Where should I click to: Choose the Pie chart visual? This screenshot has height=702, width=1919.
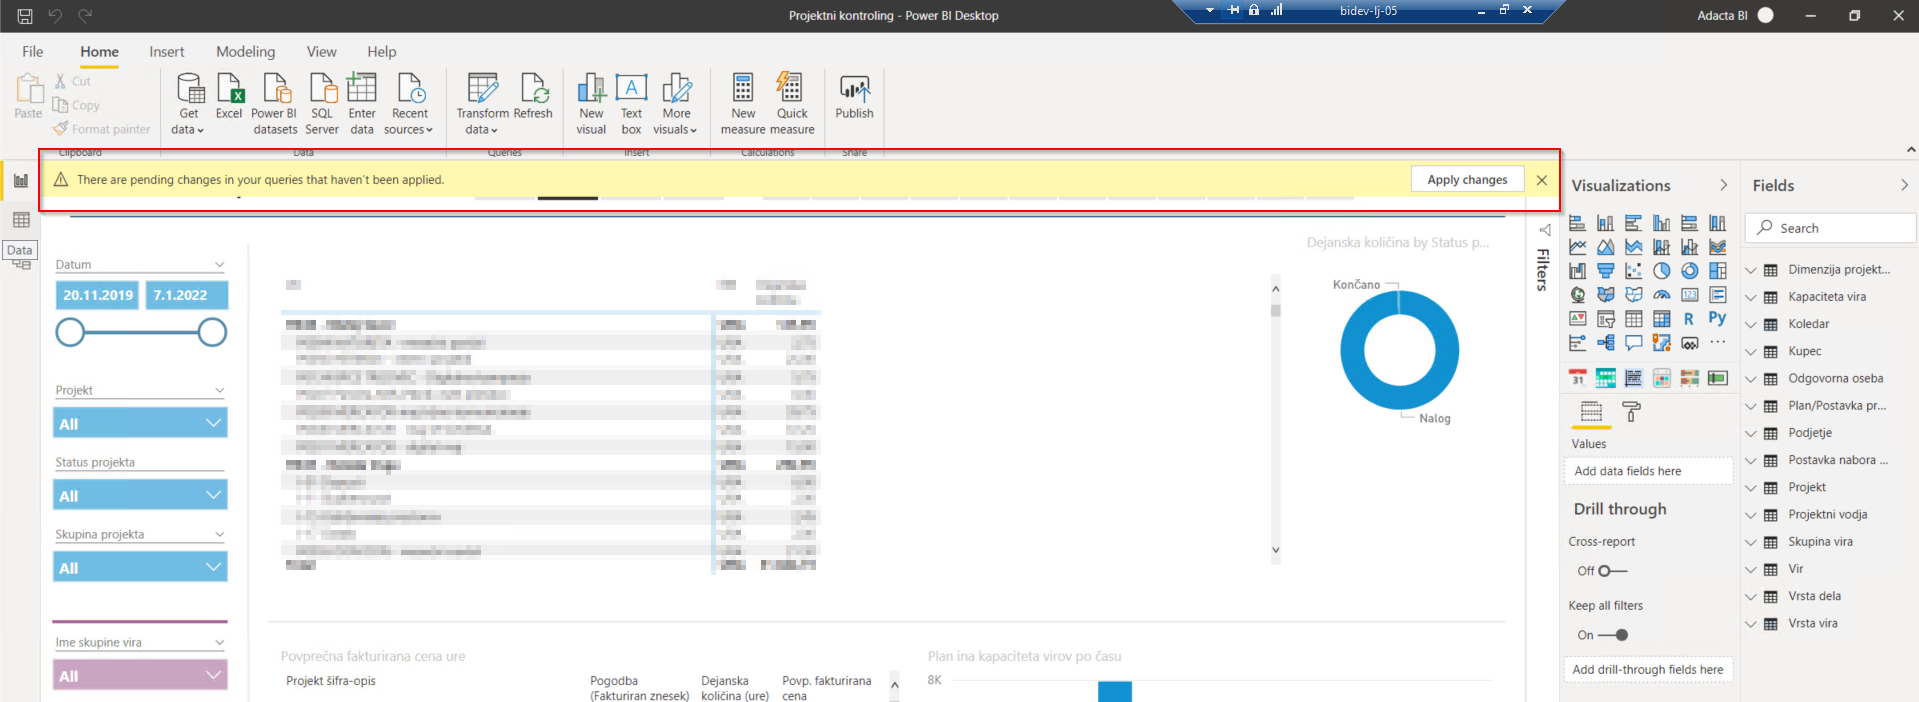point(1661,271)
